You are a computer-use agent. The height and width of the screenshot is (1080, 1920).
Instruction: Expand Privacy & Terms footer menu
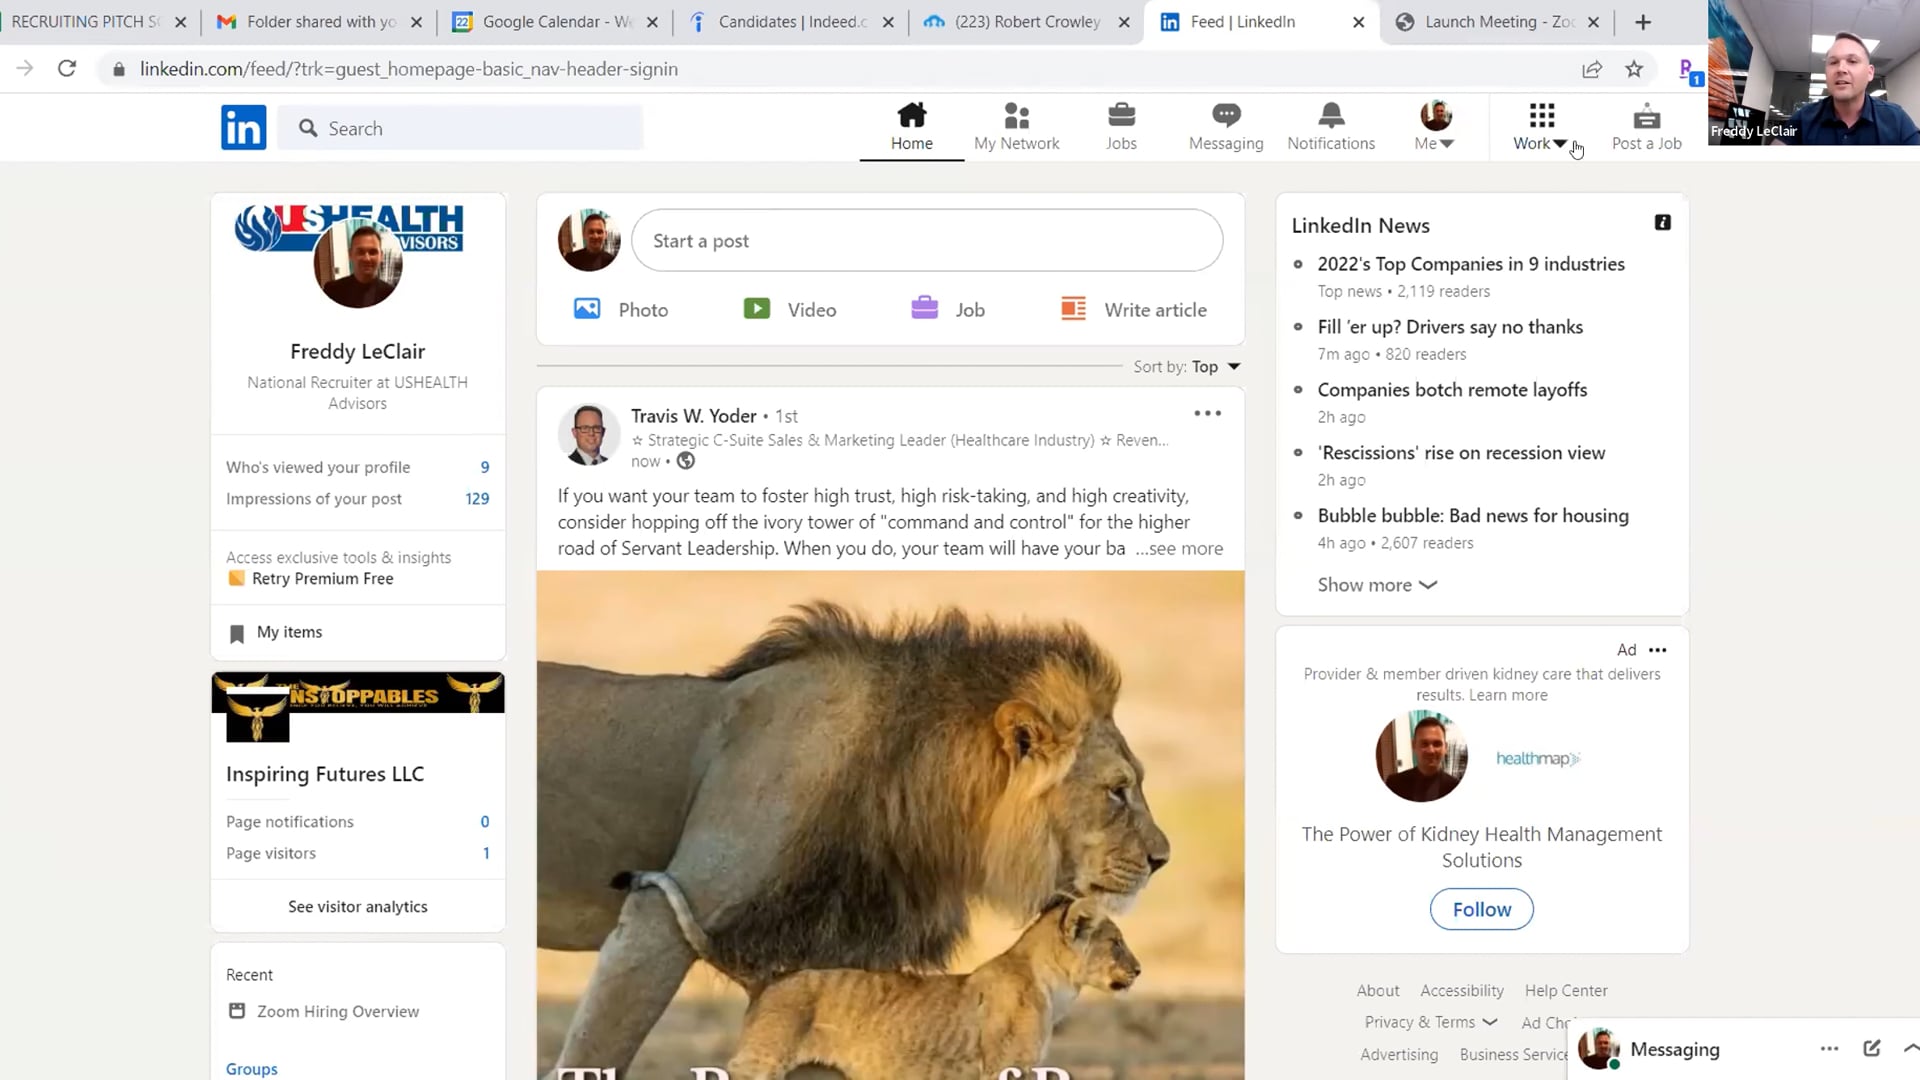coord(1430,1022)
